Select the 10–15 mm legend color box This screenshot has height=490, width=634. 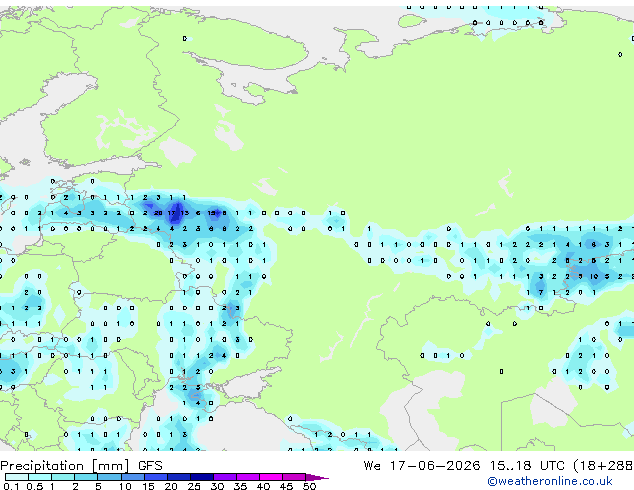133,477
